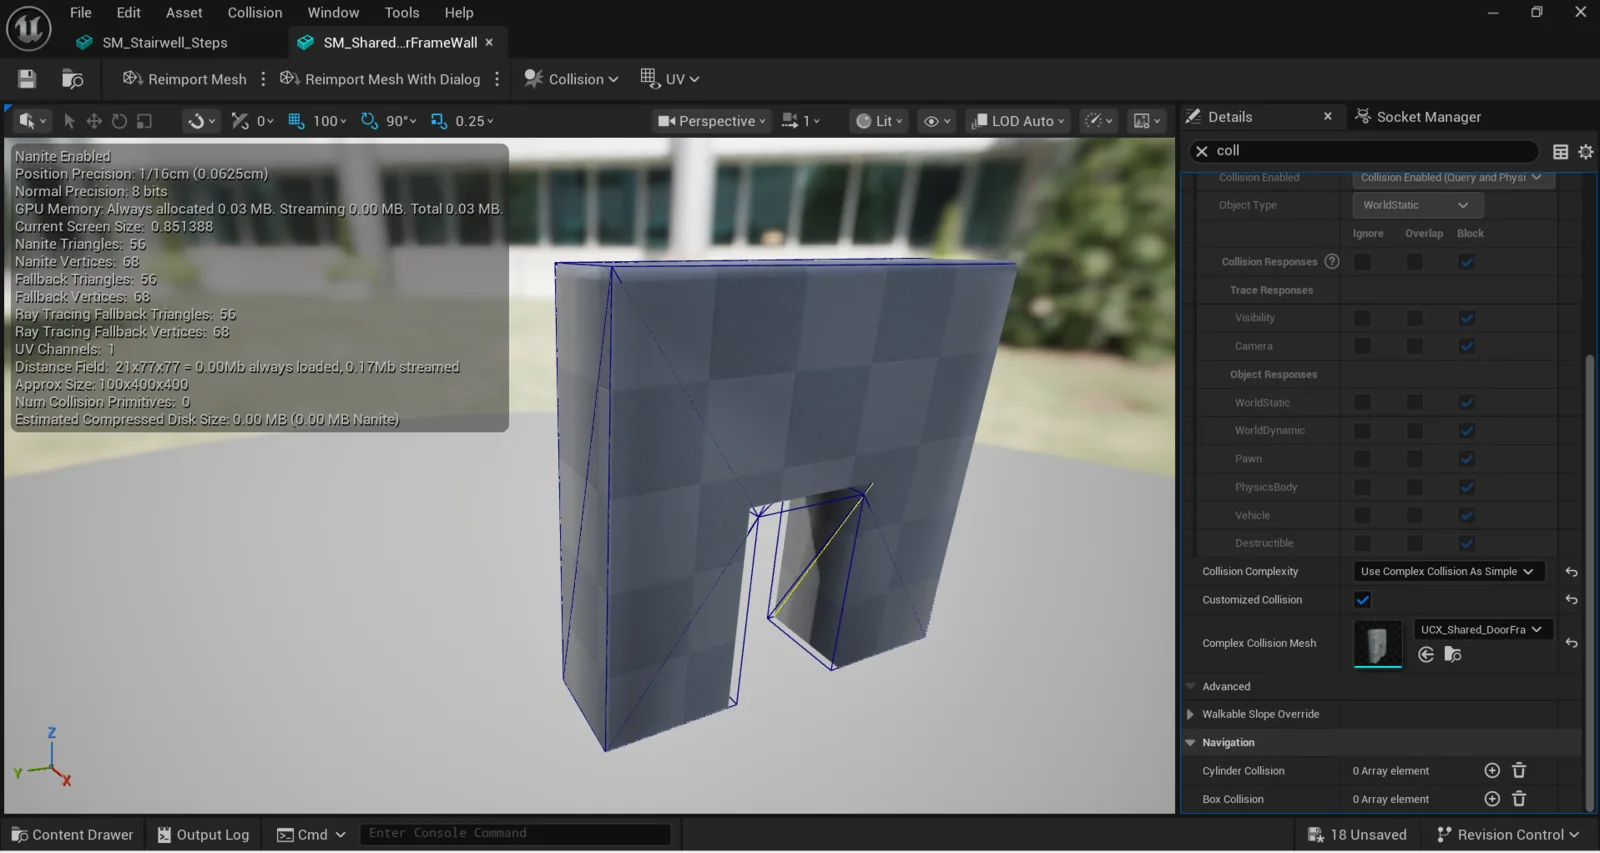Toggle scale snap icon next to 0.25
Screen dimensions: 1600x853
coord(438,121)
